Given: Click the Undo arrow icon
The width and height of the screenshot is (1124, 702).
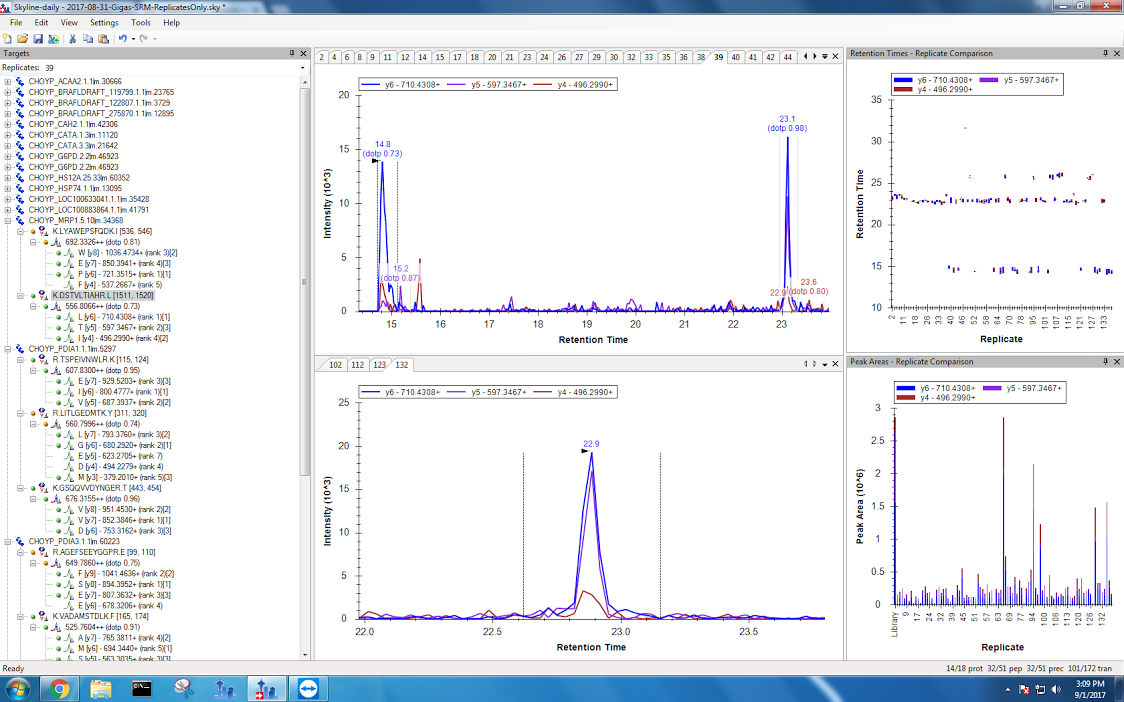Looking at the screenshot, I should click(x=123, y=38).
